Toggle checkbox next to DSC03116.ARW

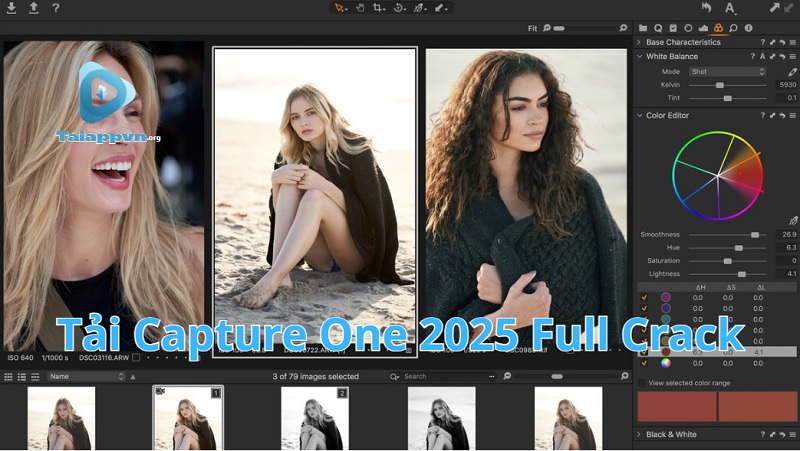tap(136, 358)
